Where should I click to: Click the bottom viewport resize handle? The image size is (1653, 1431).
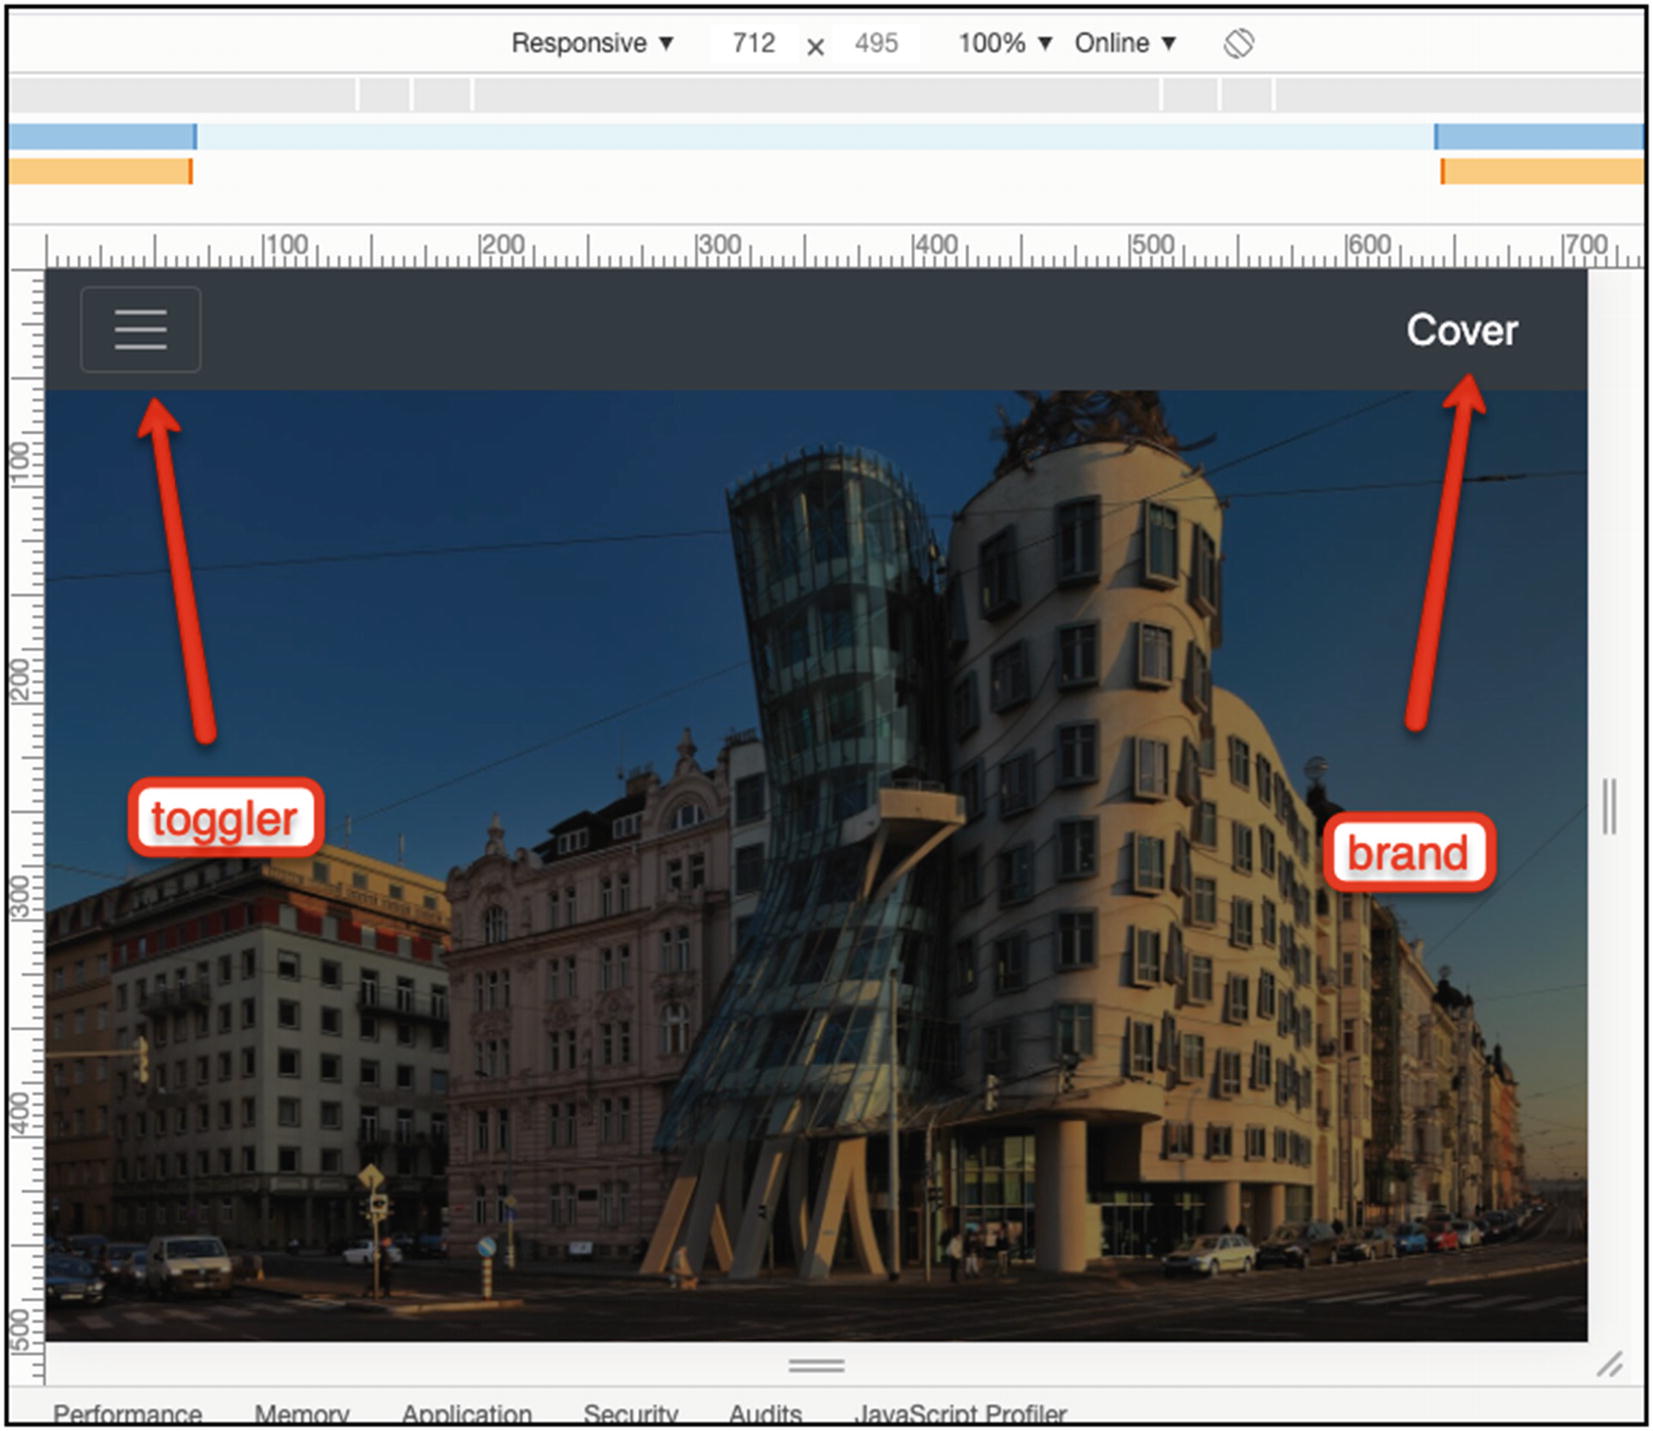pyautogui.click(x=816, y=1365)
